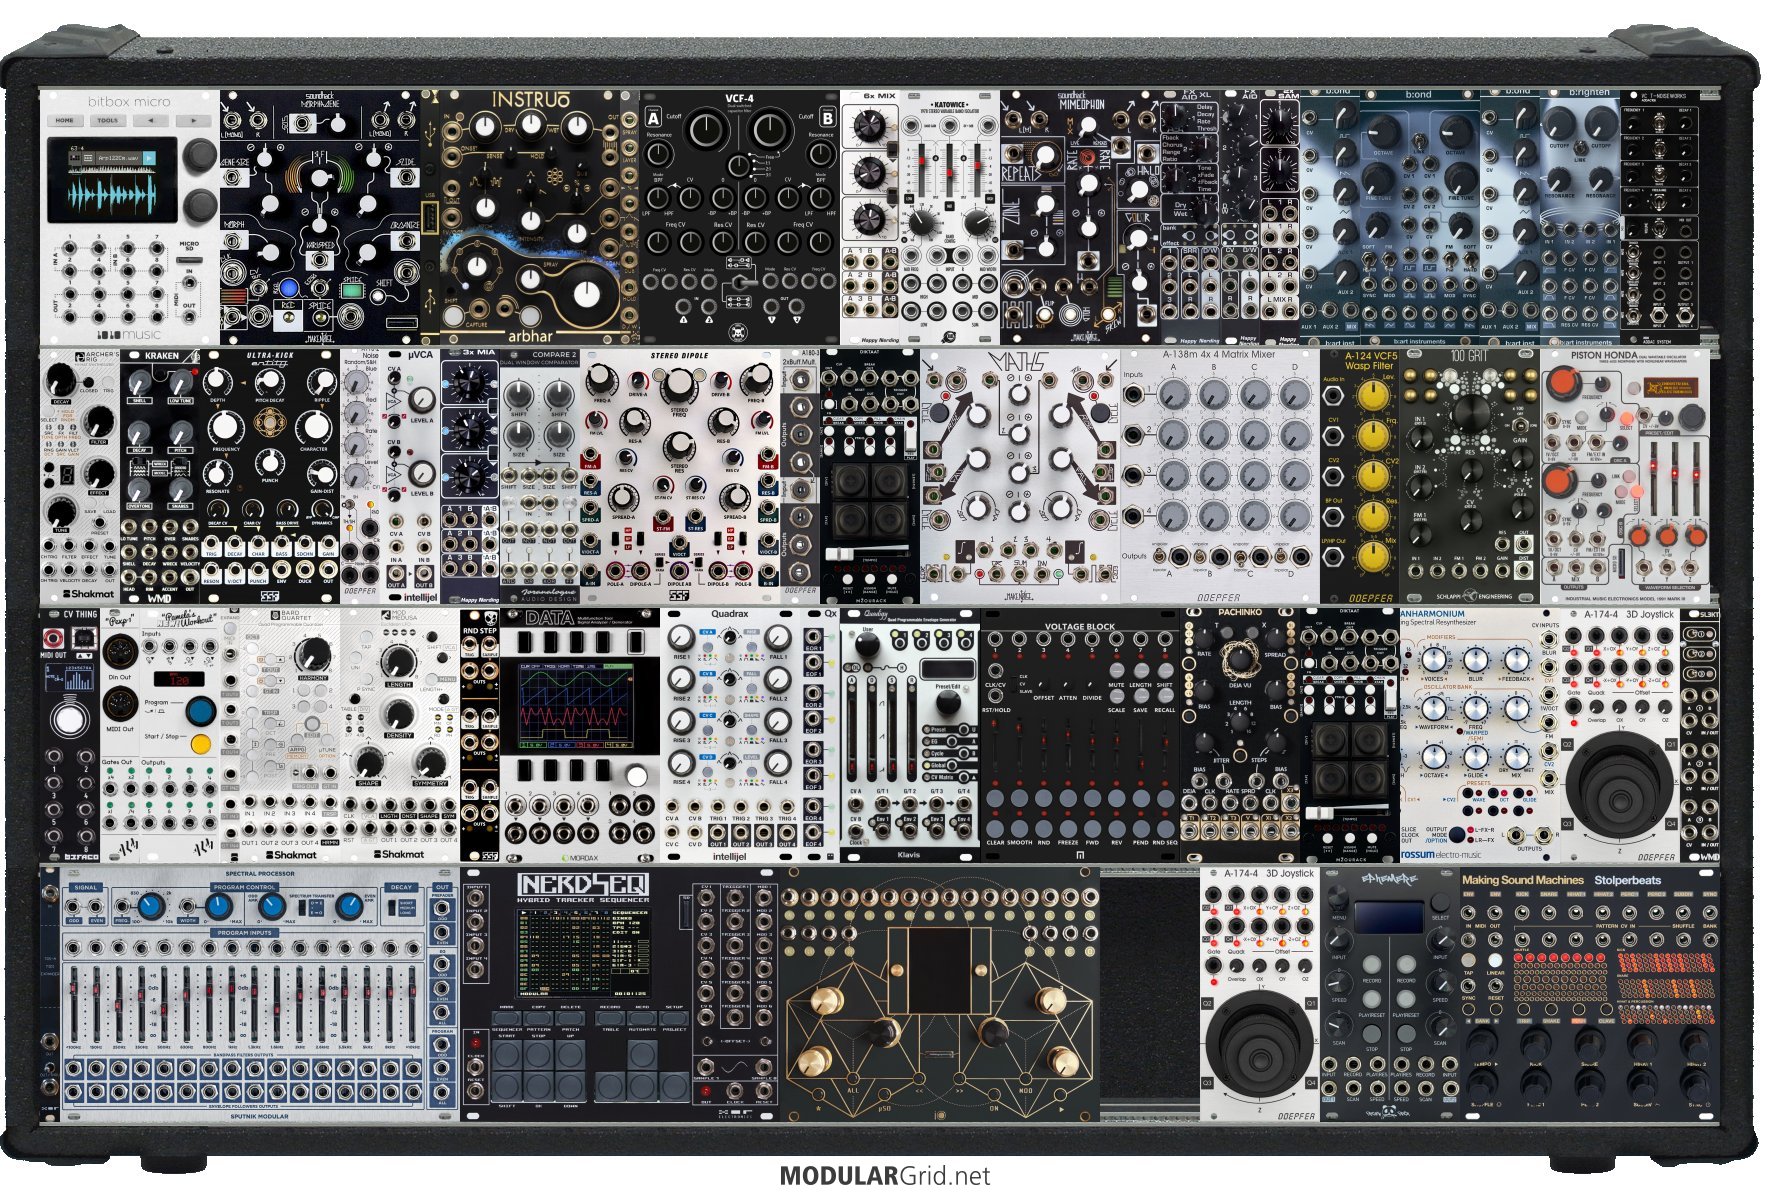Select the Voltage Block sequencer module
This screenshot has height=1197, width=1771.
1080,736
